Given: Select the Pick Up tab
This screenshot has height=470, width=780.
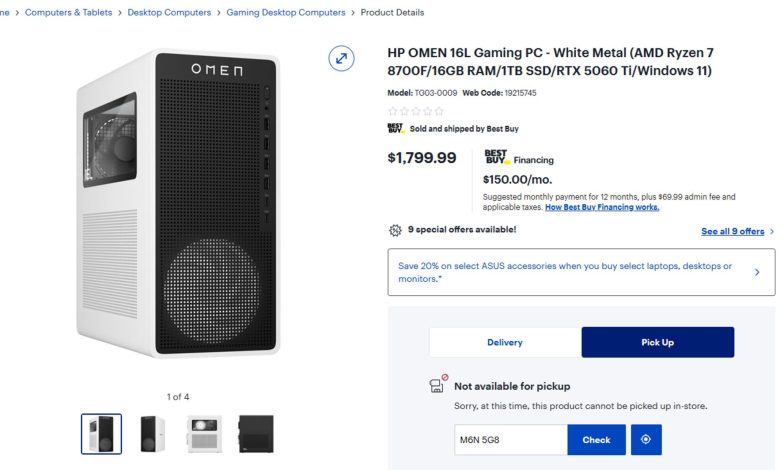Looking at the screenshot, I should [657, 342].
